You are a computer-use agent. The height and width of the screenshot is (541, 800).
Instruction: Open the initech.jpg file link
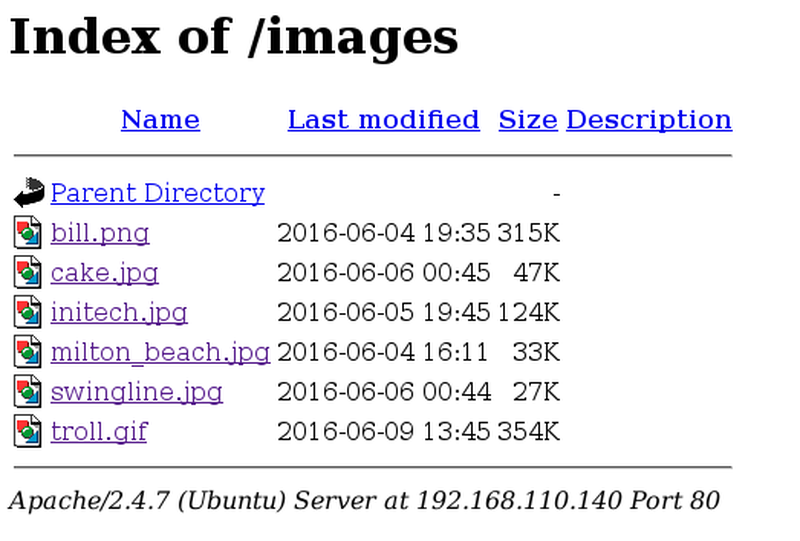119,312
